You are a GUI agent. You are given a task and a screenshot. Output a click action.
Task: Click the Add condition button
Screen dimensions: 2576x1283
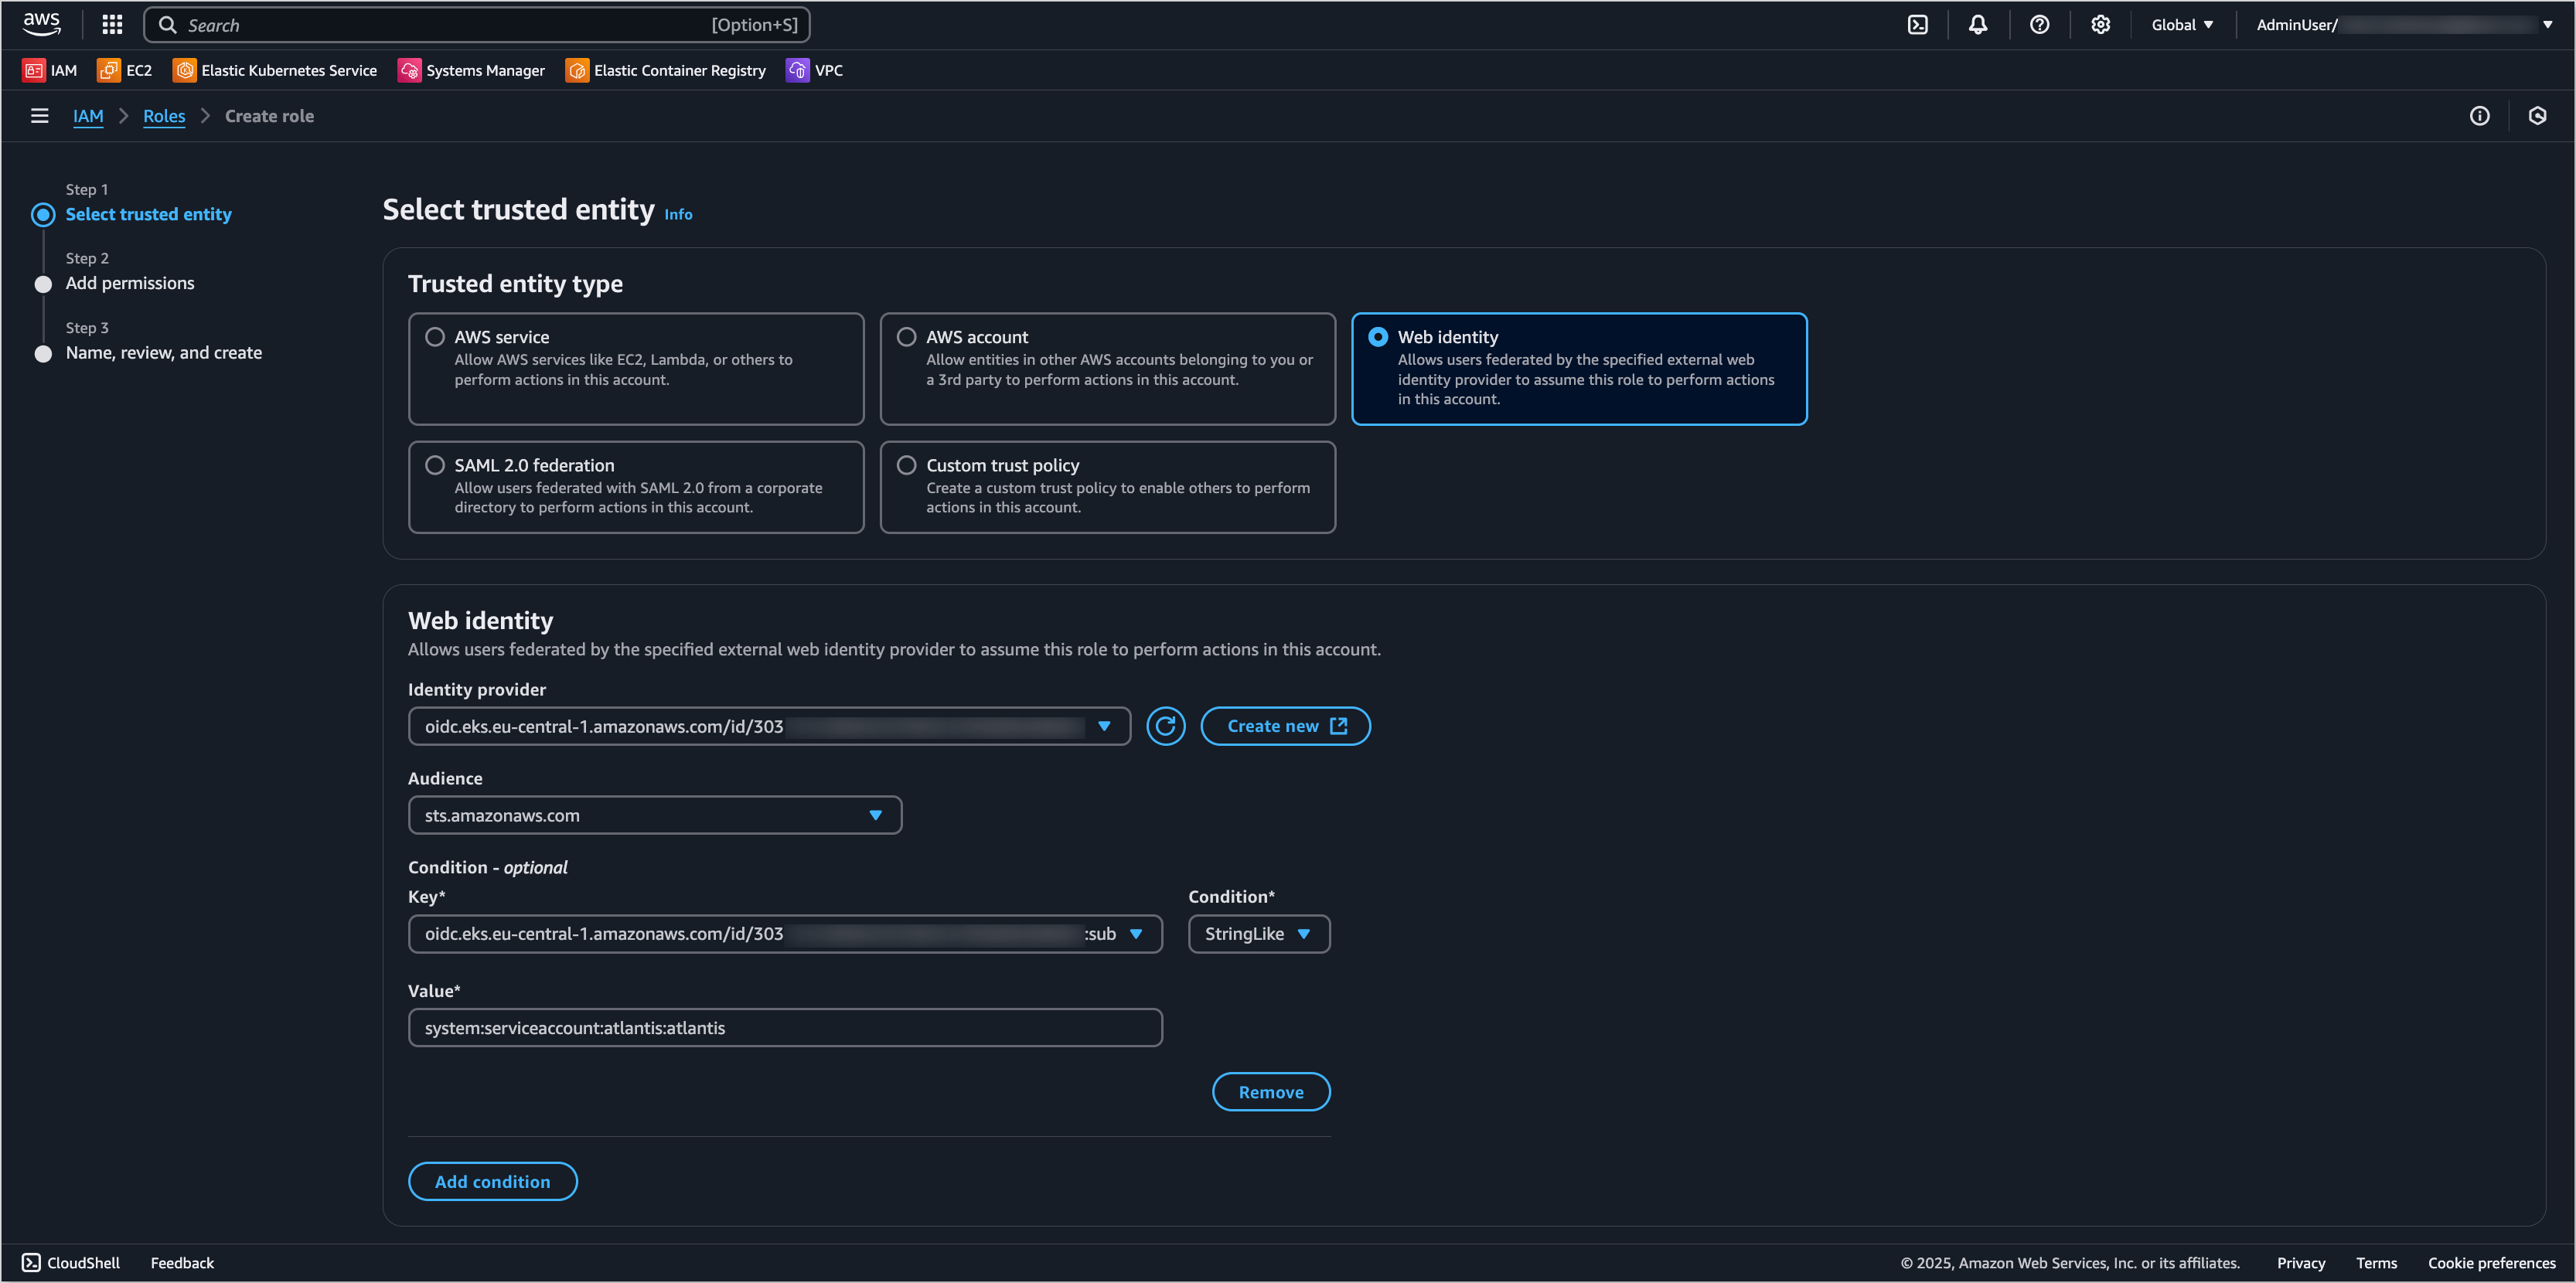point(492,1181)
